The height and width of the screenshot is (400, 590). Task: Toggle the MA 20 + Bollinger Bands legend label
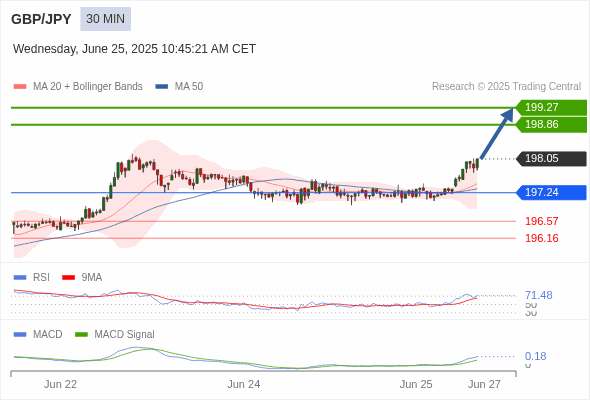(88, 87)
